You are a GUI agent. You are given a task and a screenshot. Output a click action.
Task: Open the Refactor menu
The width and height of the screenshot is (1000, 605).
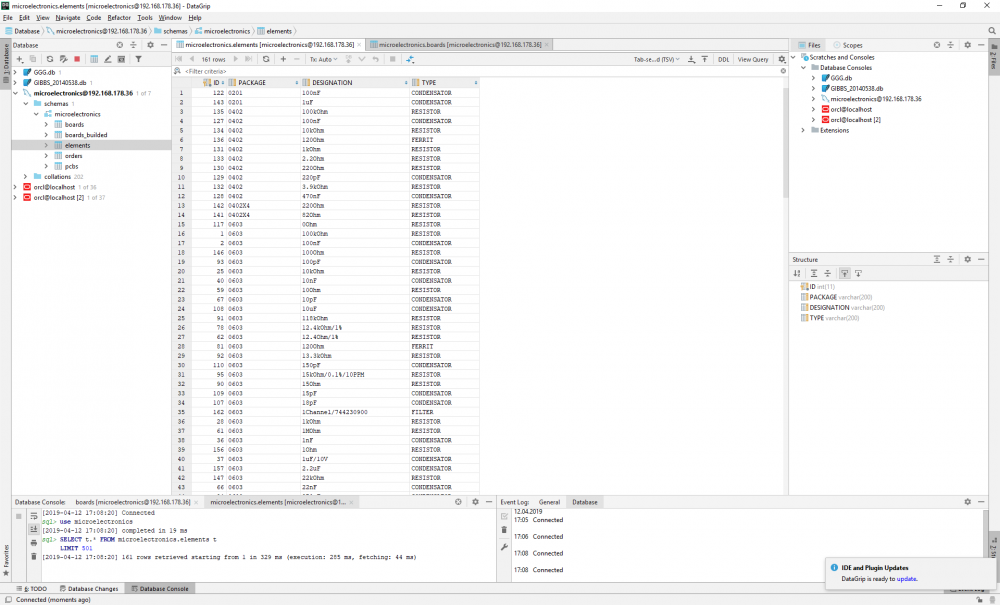point(119,18)
